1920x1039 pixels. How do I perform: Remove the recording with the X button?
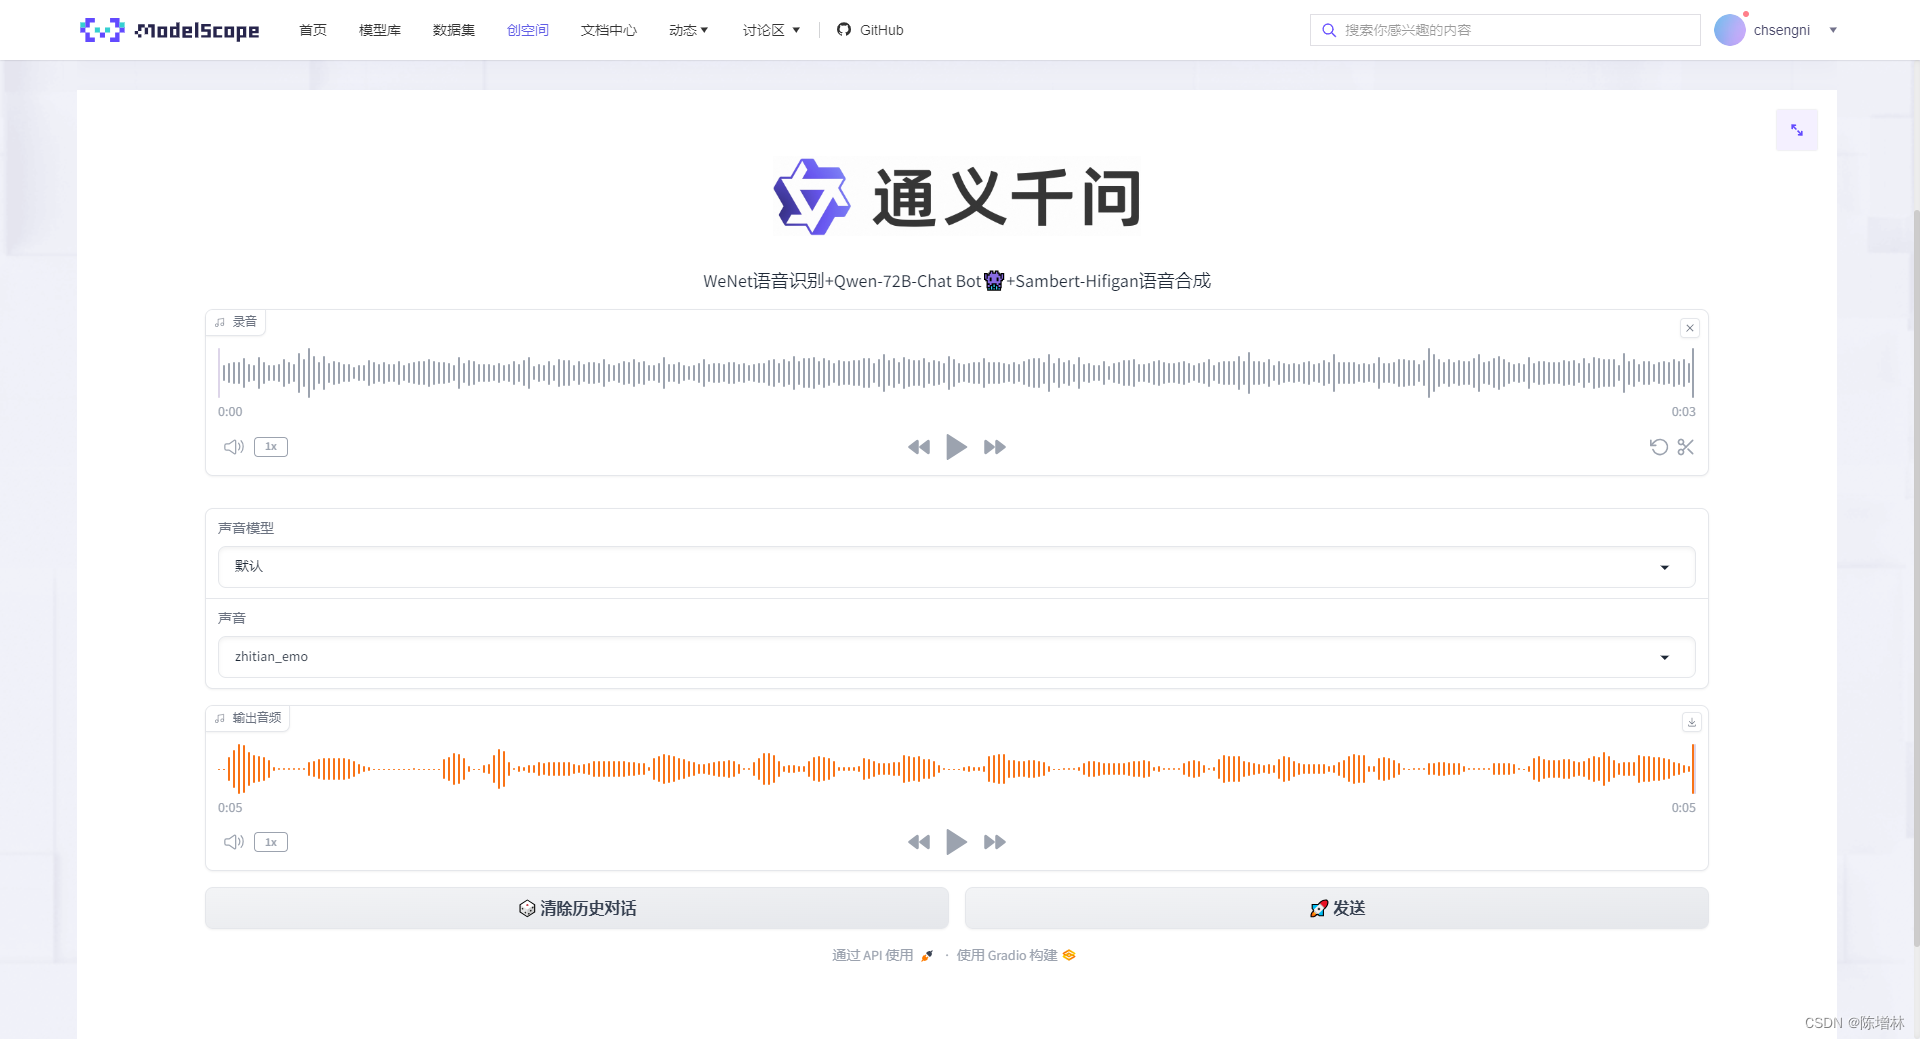click(1690, 328)
